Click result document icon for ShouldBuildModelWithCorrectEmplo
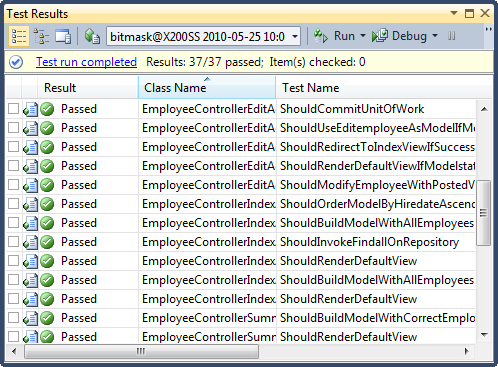Screen dimensions: 498x367 coord(30,318)
